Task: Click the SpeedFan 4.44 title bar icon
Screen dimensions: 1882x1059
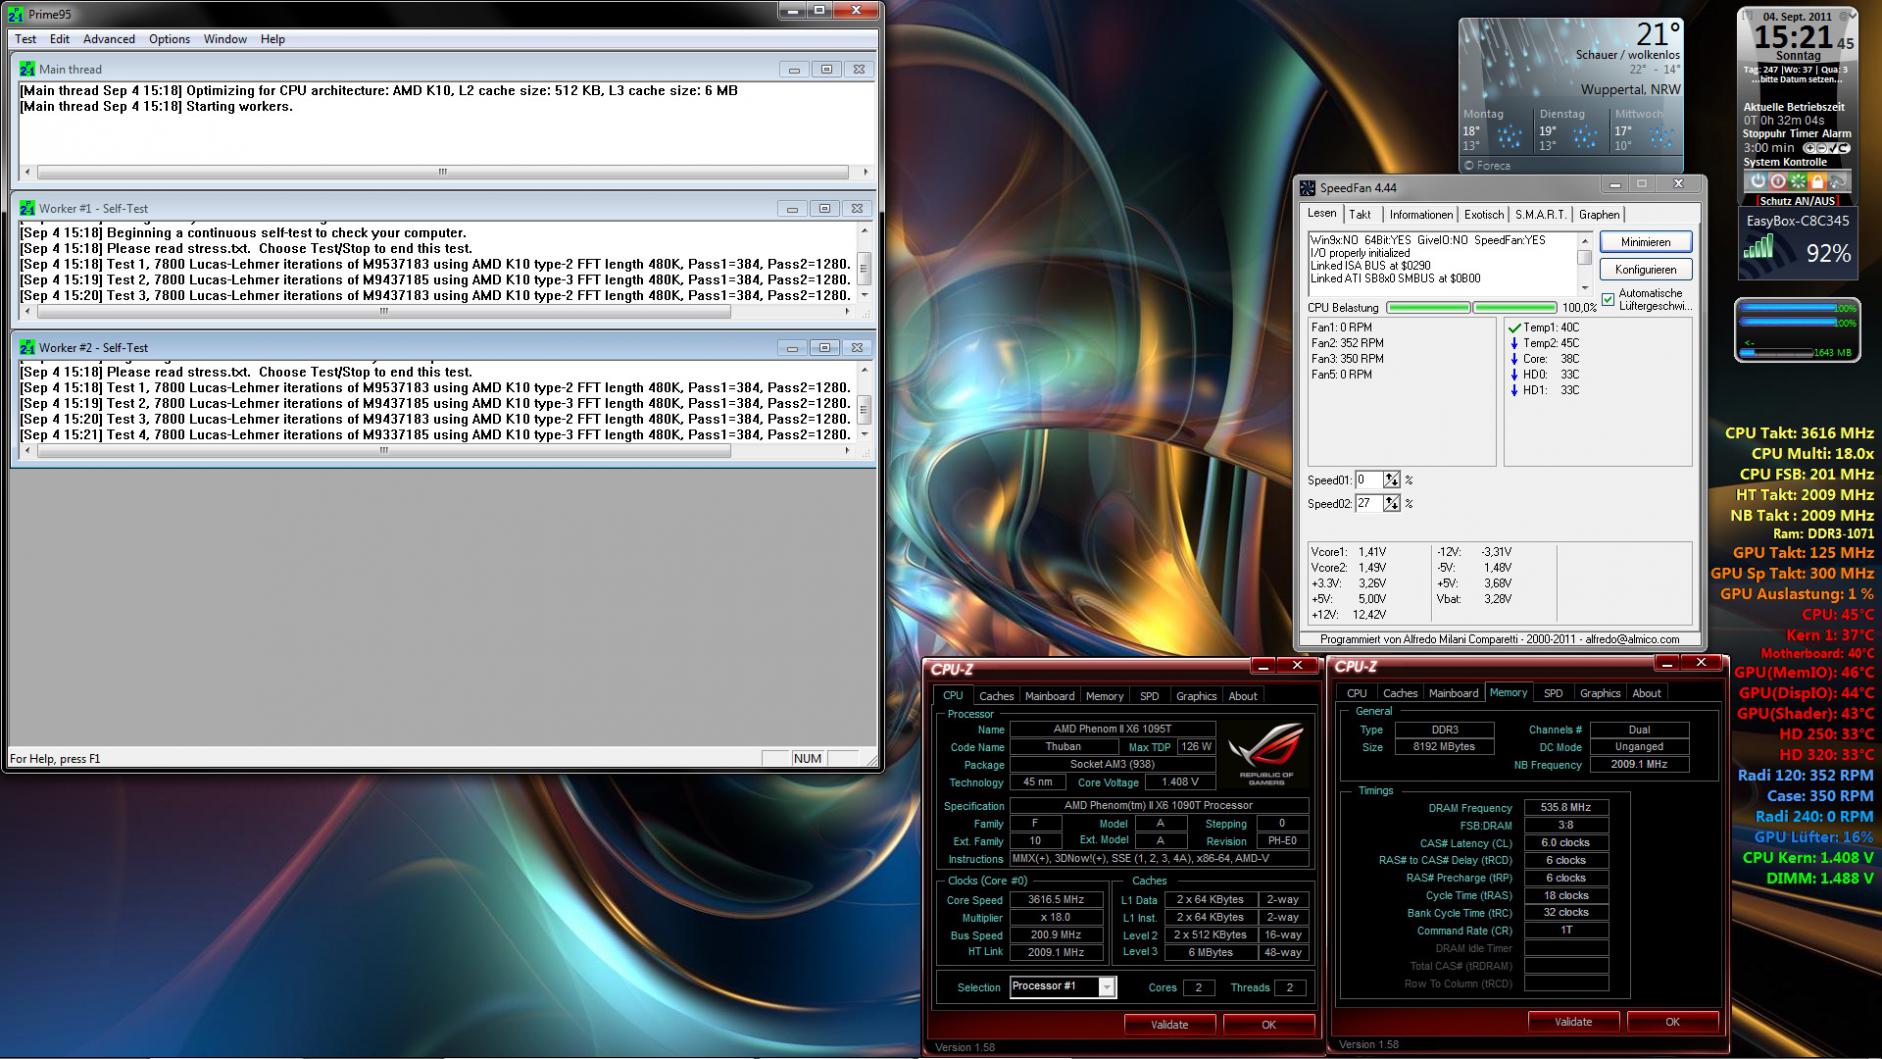Action: [1307, 188]
